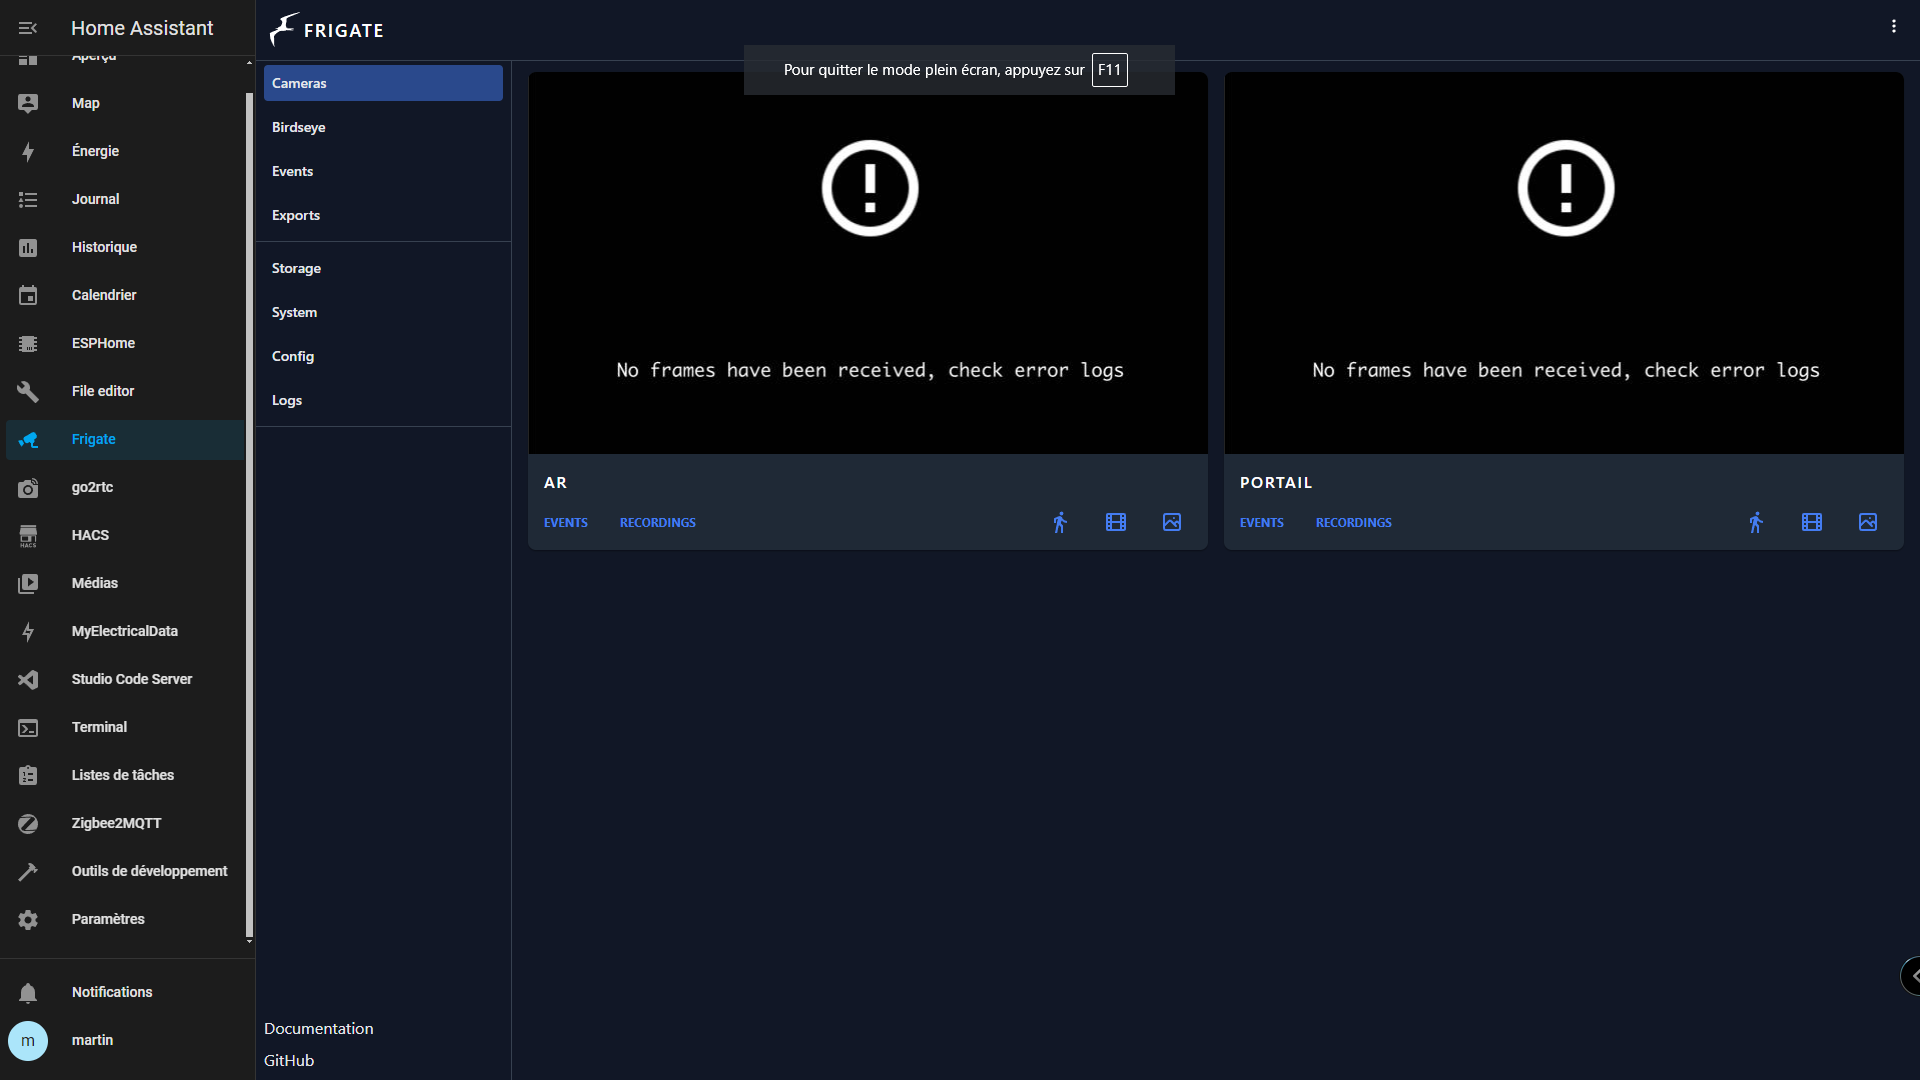Click snapshot image icon on PORTAIL card

tap(1868, 522)
